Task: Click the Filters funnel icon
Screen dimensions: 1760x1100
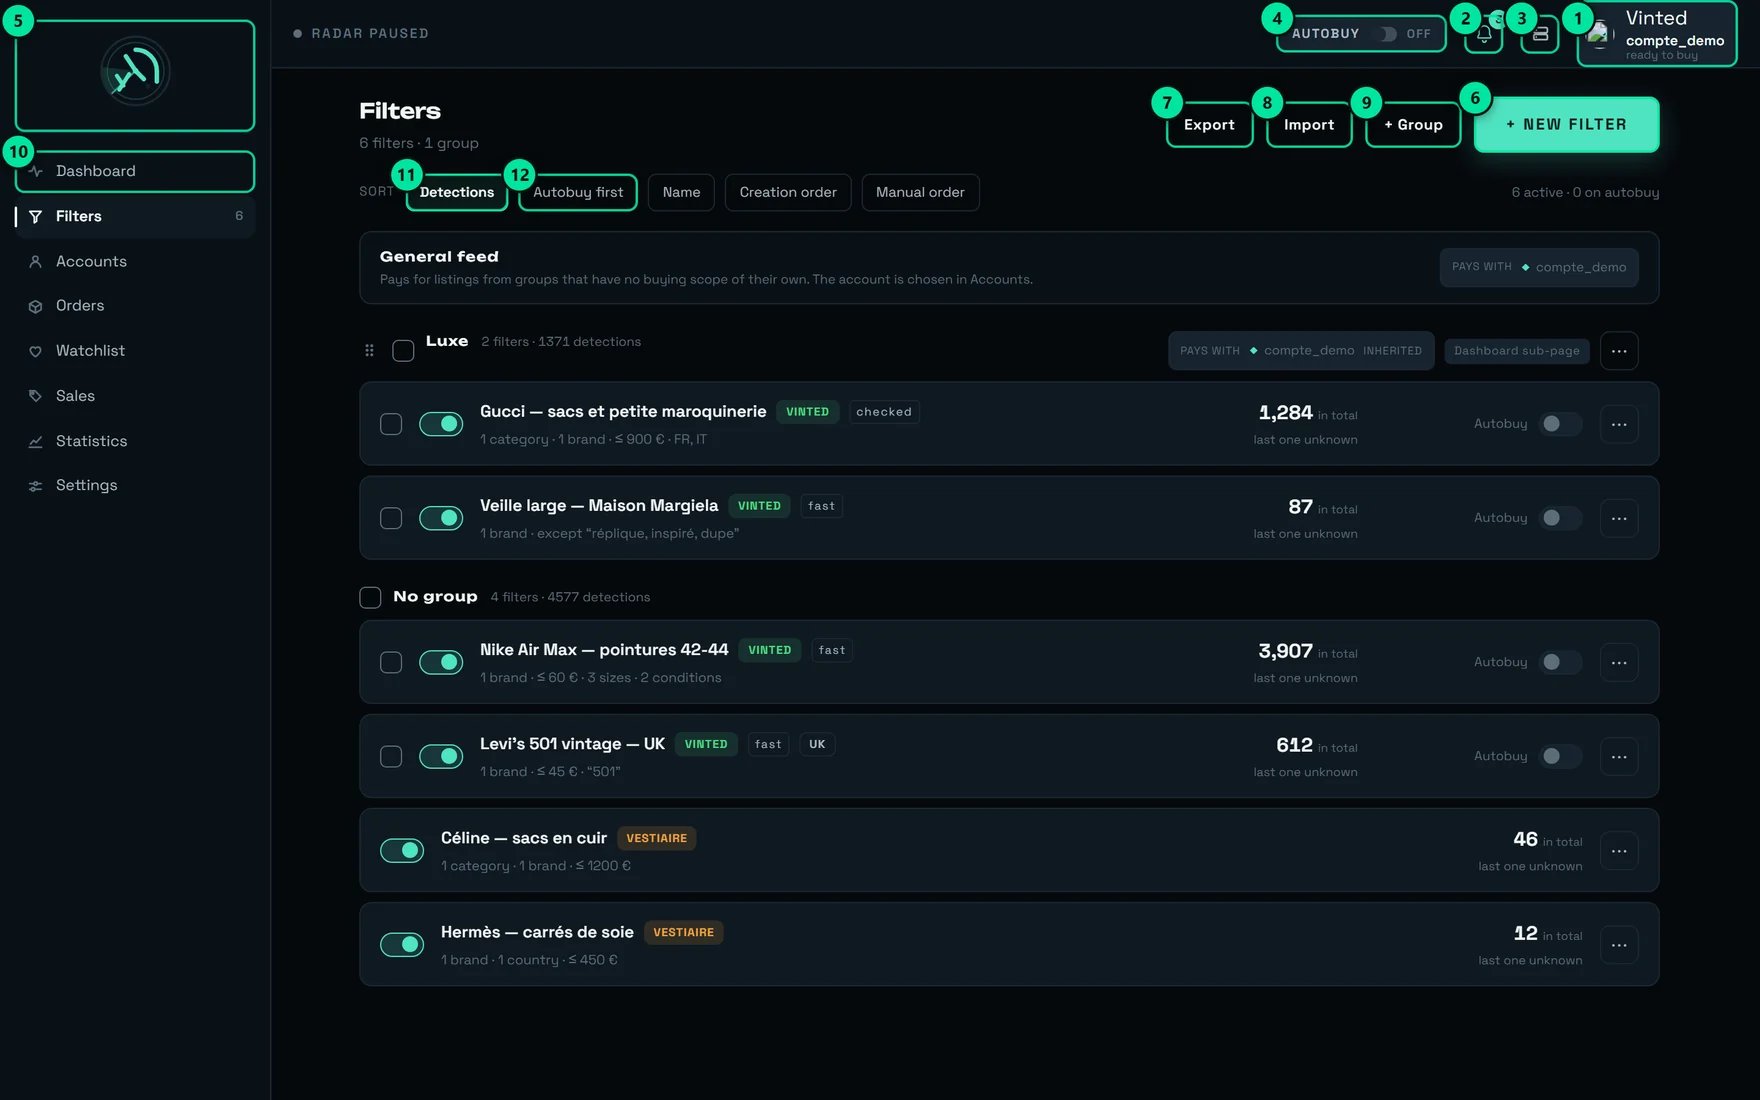Action: tap(36, 216)
